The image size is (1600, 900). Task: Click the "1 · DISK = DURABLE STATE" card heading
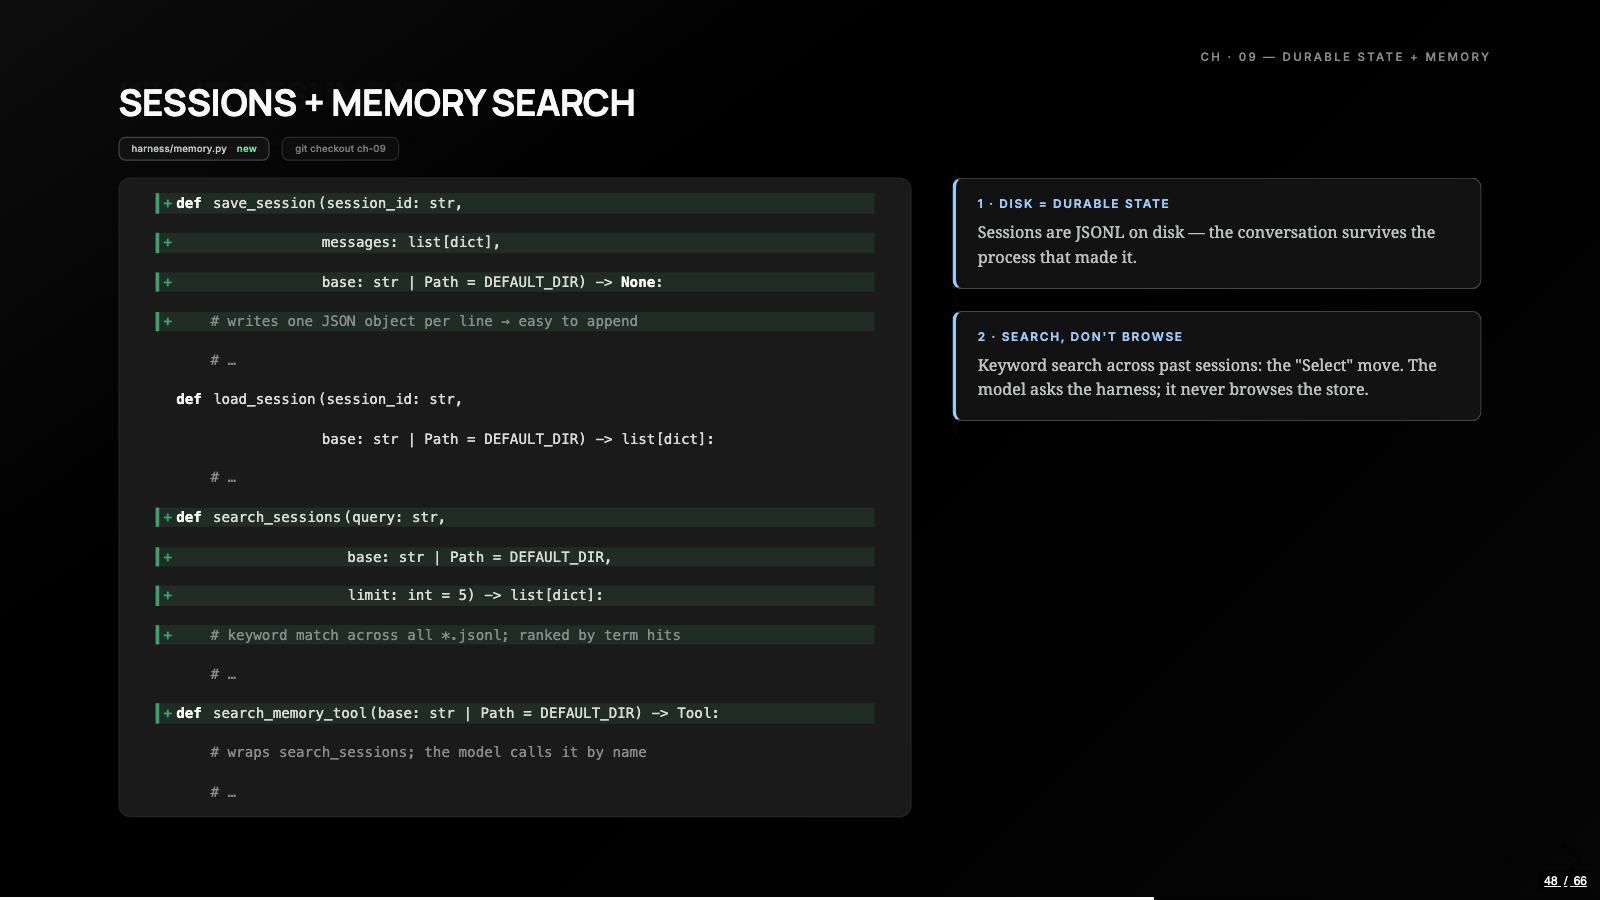pyautogui.click(x=1073, y=204)
